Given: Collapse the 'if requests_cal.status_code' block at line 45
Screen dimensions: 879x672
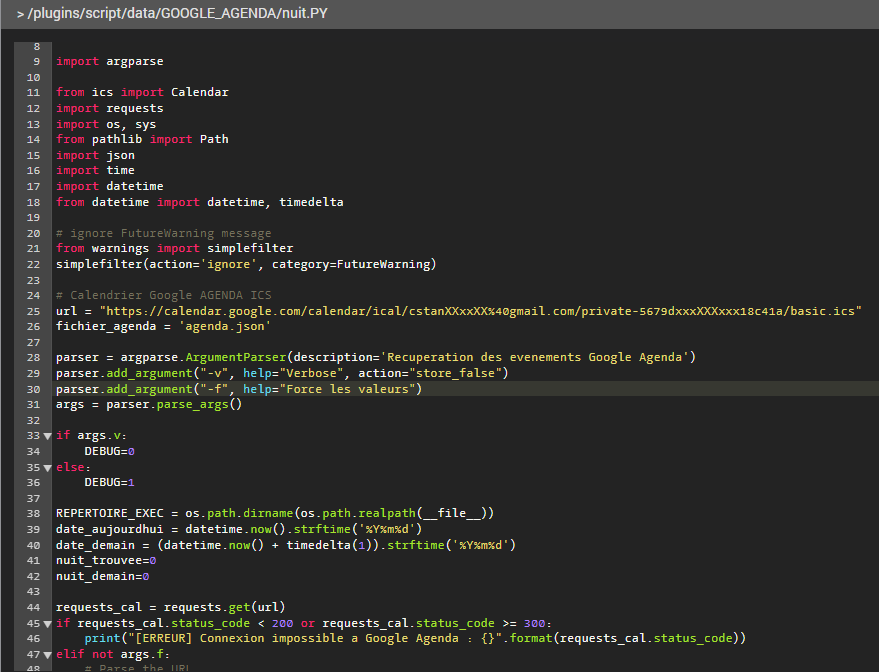Looking at the screenshot, I should tap(48, 624).
